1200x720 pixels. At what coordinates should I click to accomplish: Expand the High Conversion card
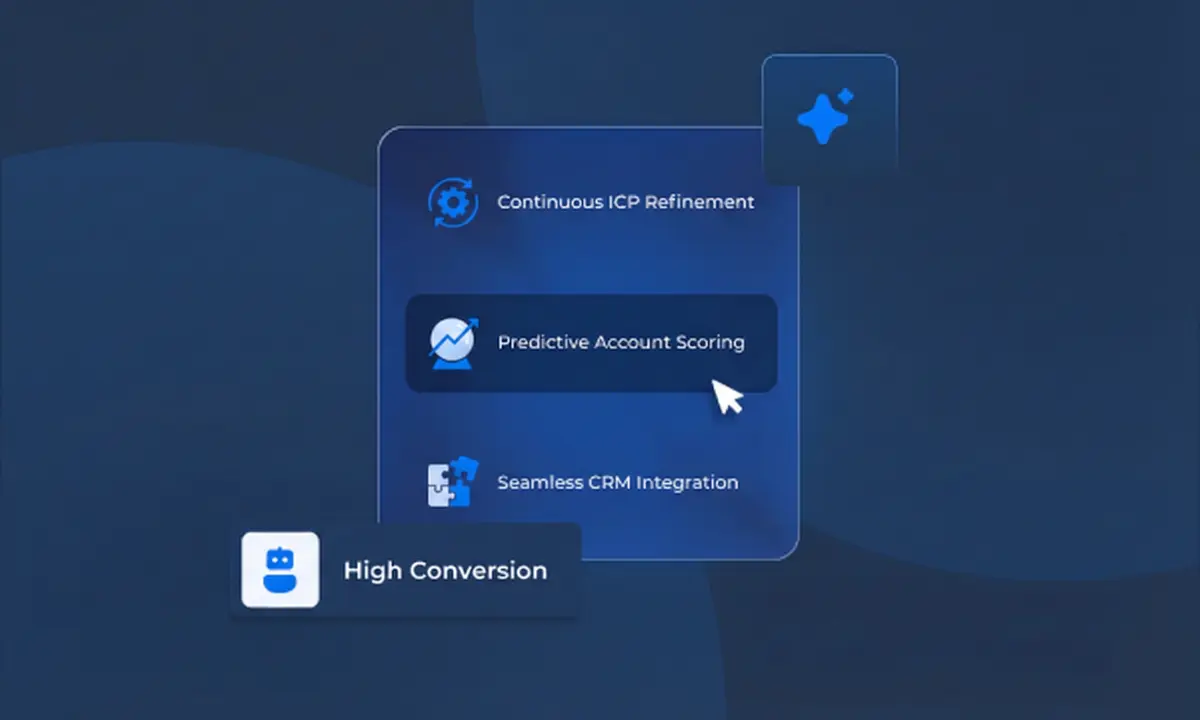tap(405, 570)
